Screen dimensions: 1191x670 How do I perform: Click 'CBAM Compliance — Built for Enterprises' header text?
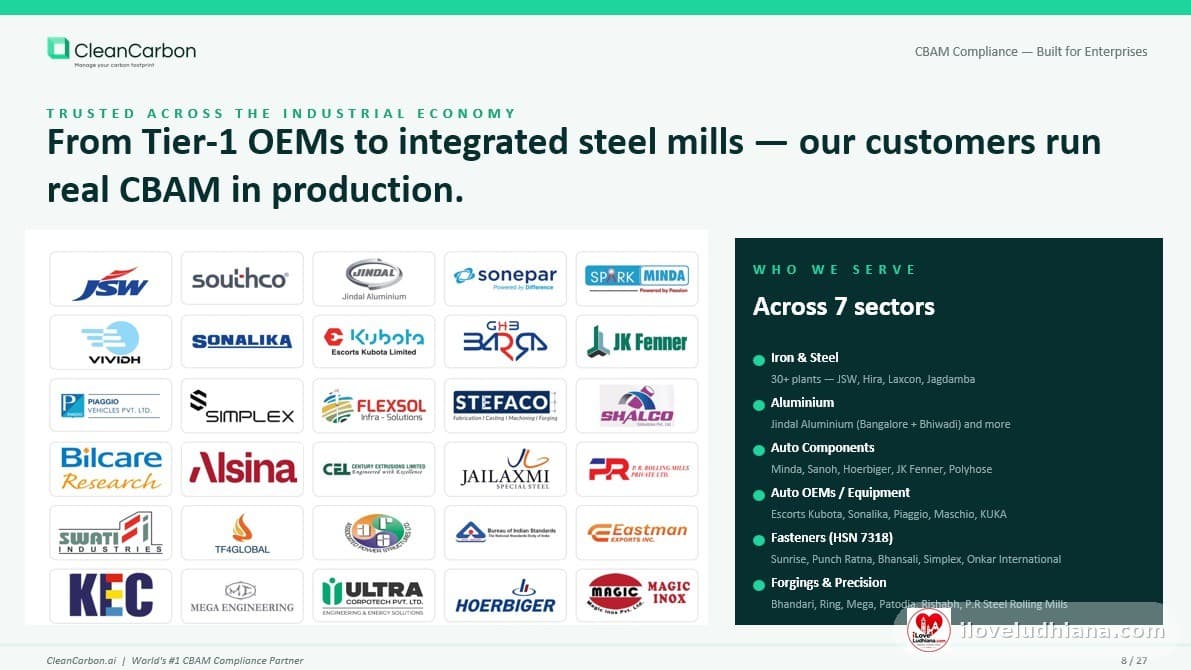(x=1031, y=52)
